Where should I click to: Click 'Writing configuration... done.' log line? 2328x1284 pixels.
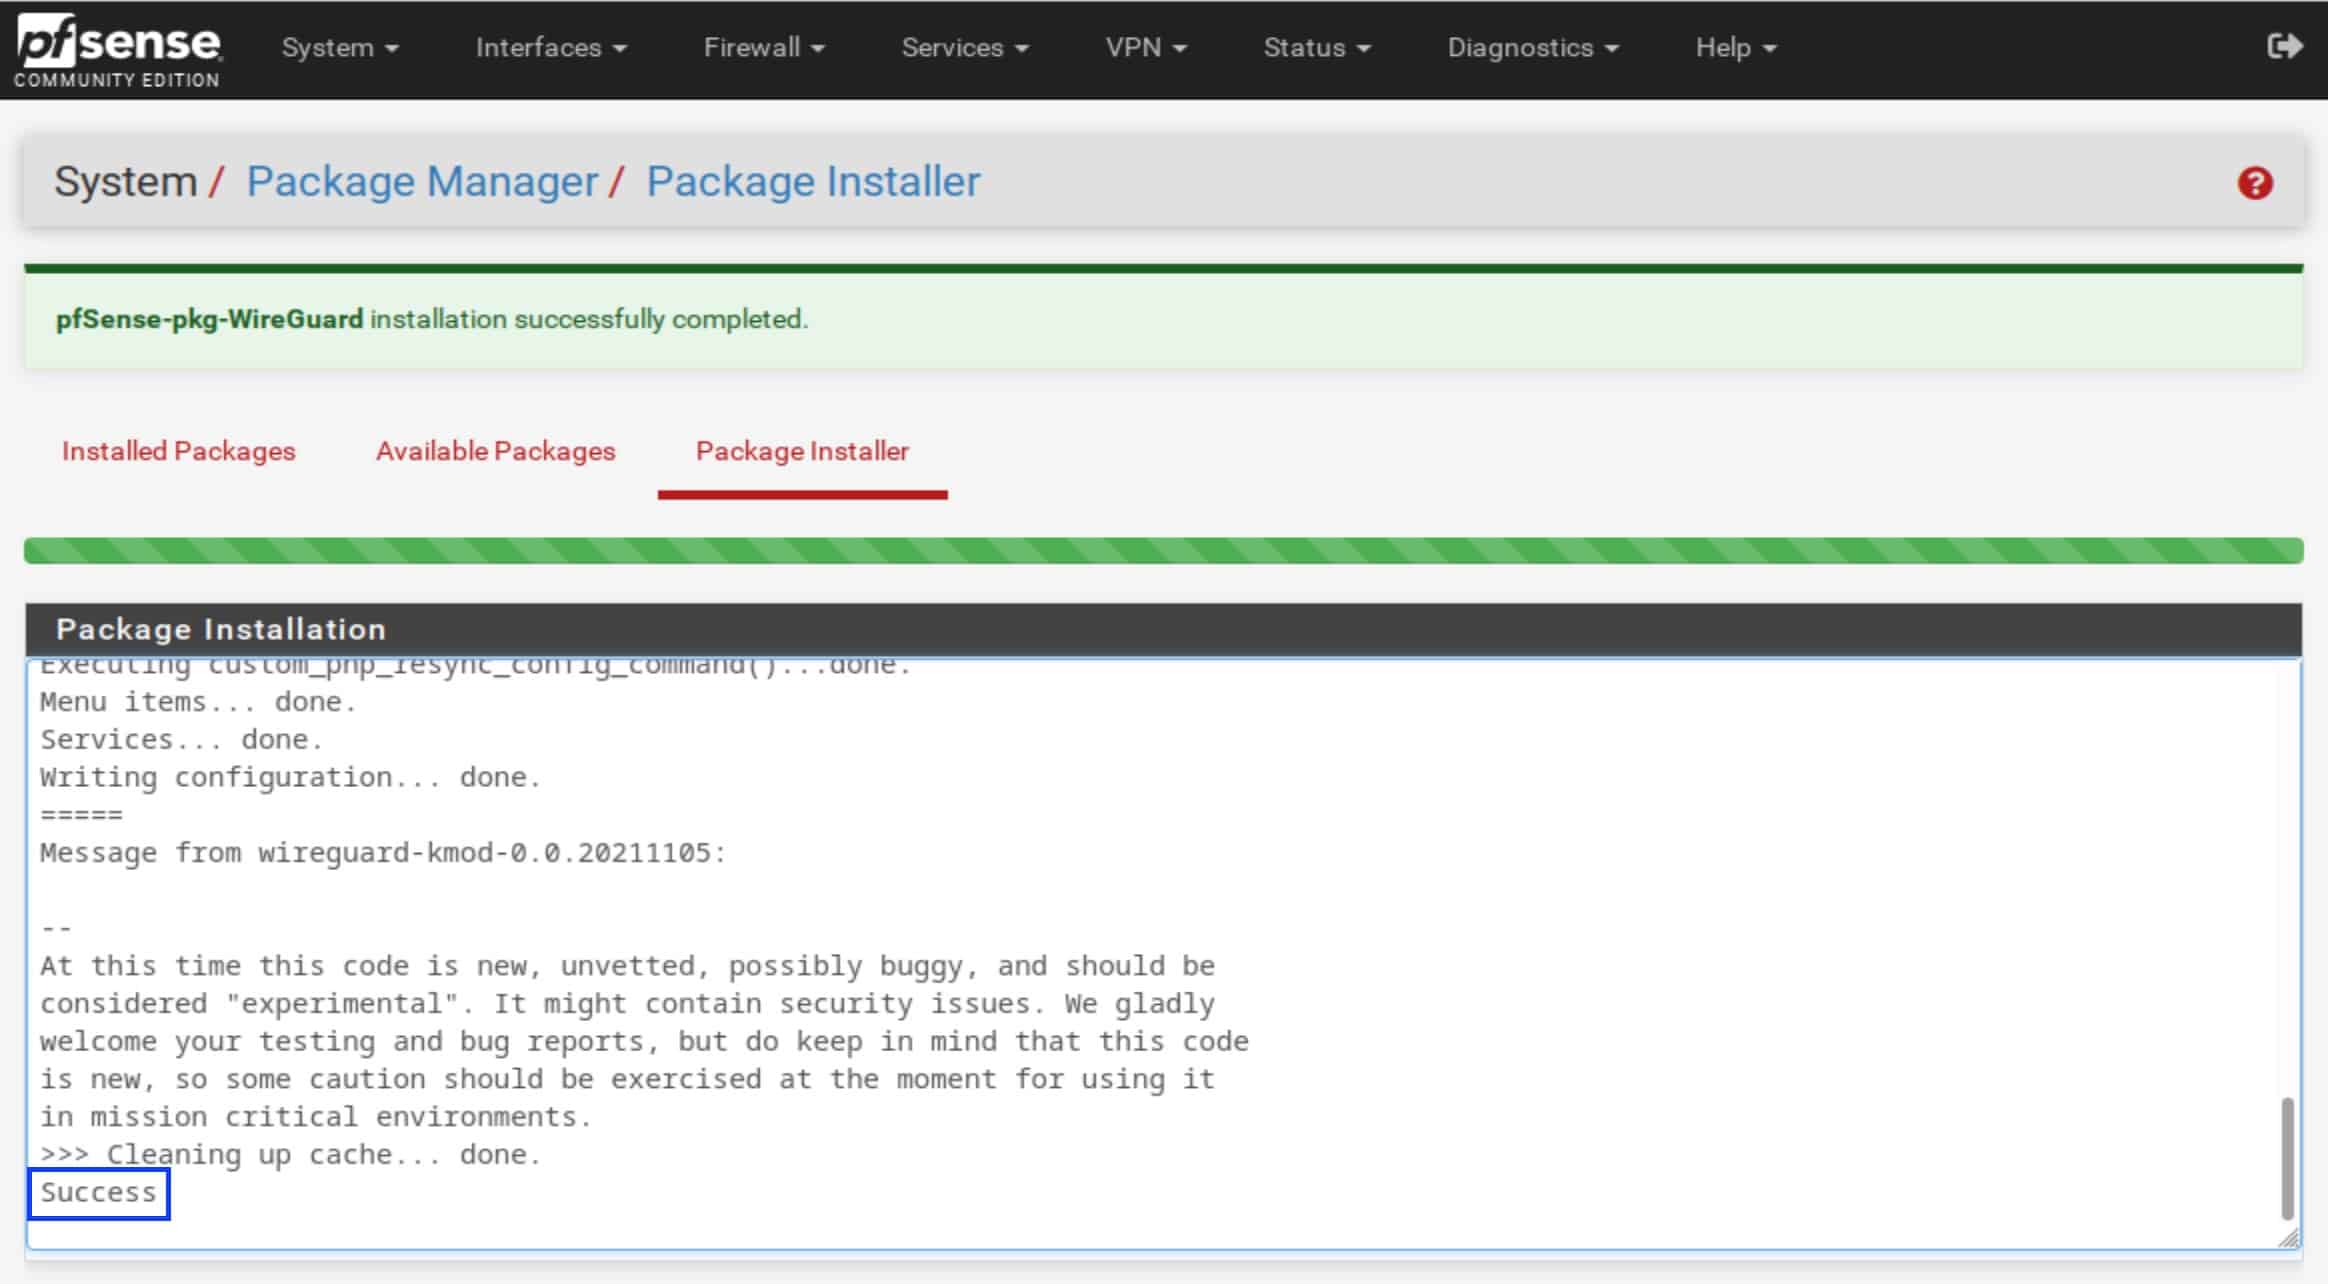click(290, 778)
